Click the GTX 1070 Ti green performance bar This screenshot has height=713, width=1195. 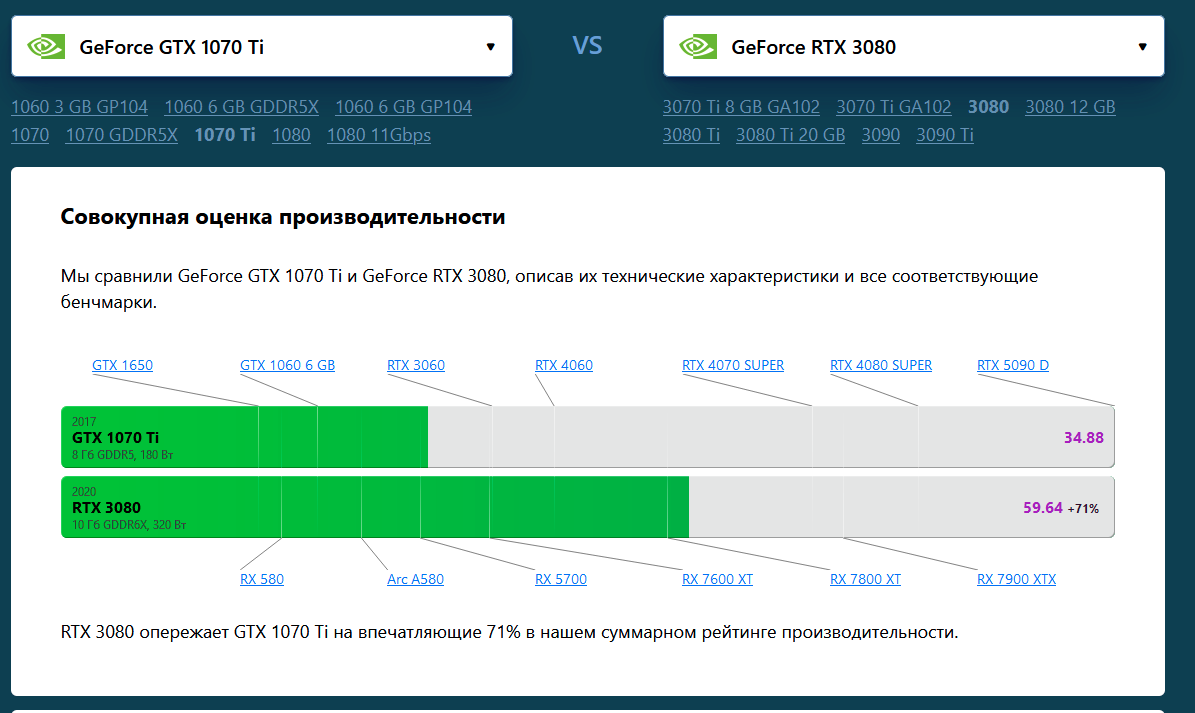click(x=244, y=436)
